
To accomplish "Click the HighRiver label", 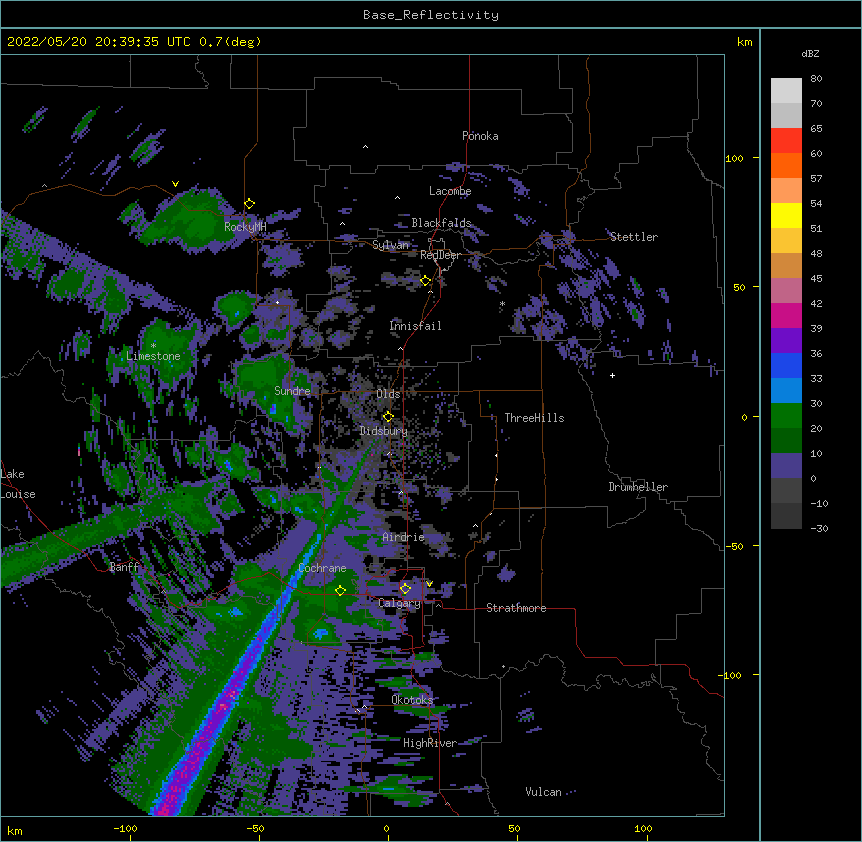I will pos(430,743).
